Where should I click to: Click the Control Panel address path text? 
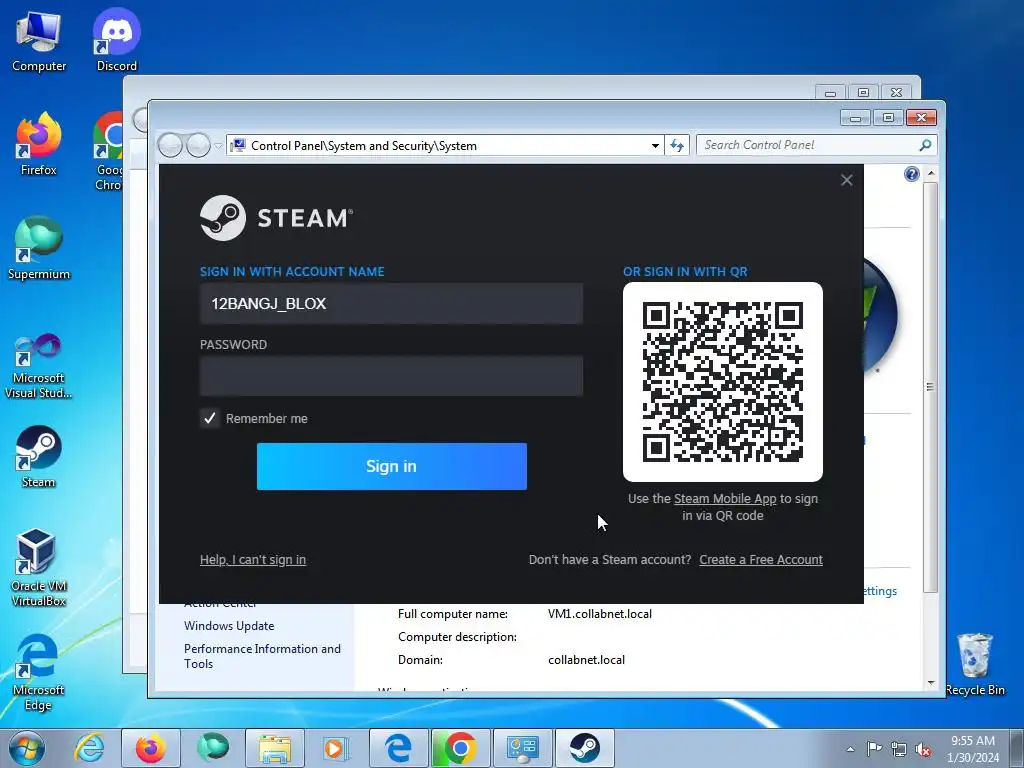[364, 146]
